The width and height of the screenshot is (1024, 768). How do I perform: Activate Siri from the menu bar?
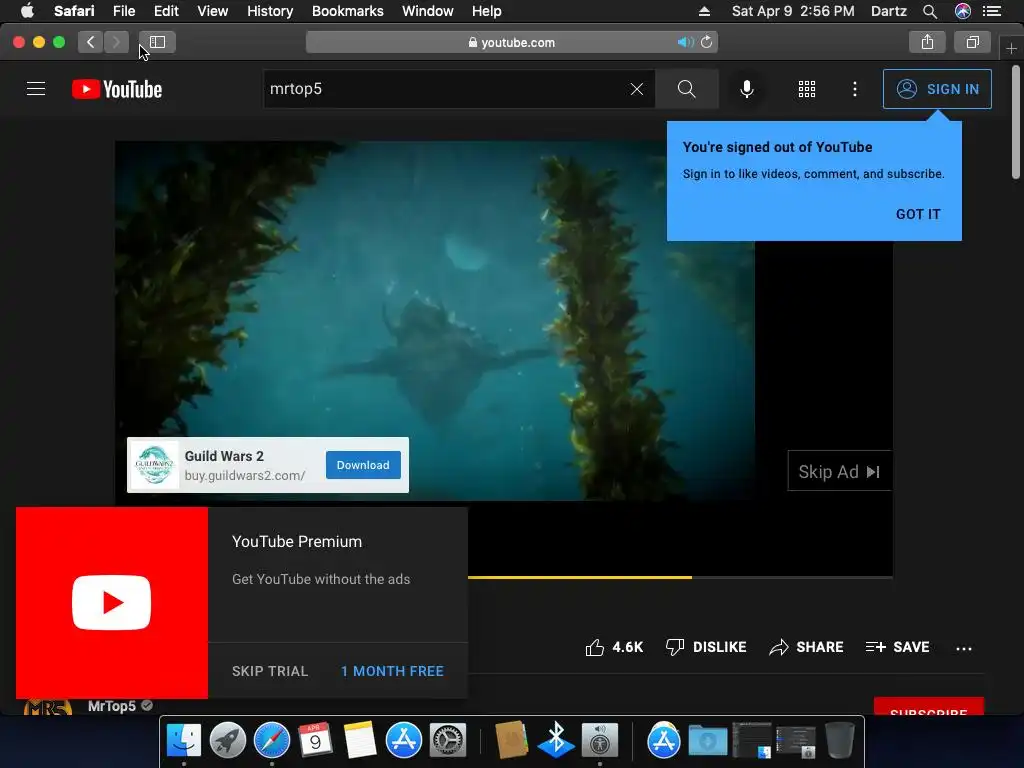(x=963, y=11)
